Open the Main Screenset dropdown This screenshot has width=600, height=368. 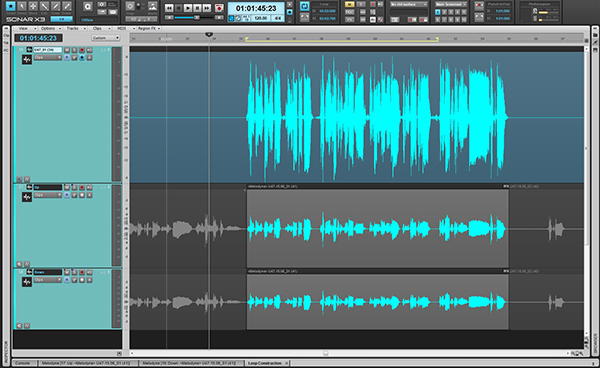click(450, 4)
